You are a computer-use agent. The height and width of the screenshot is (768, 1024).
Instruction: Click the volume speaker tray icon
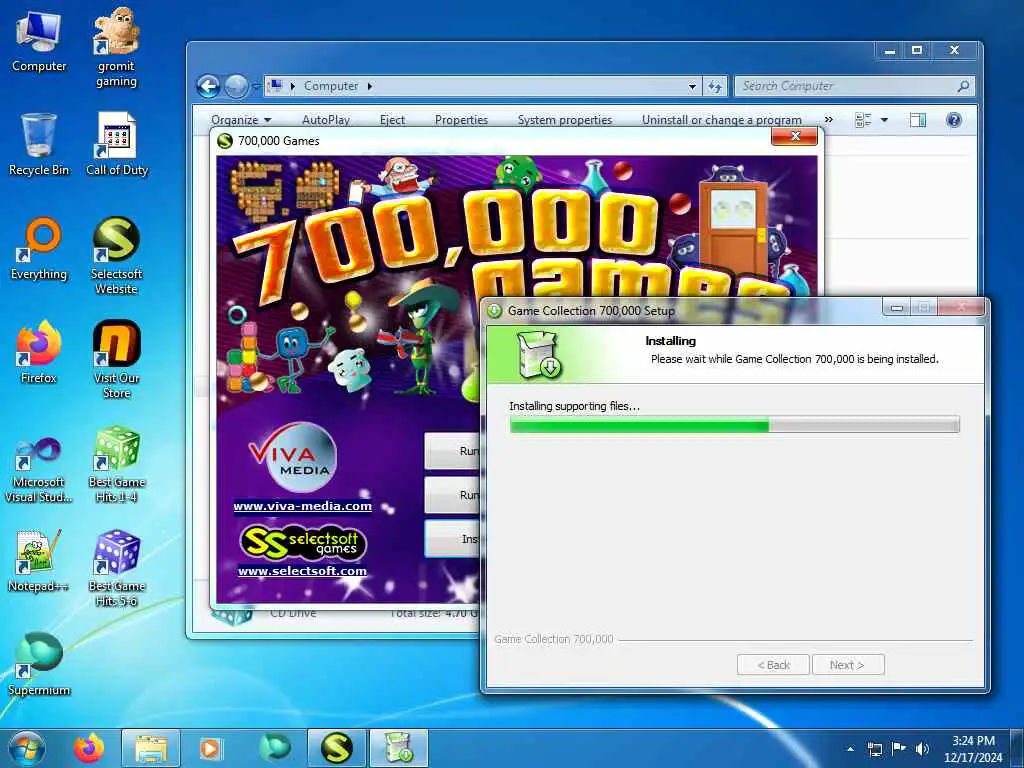(x=922, y=749)
